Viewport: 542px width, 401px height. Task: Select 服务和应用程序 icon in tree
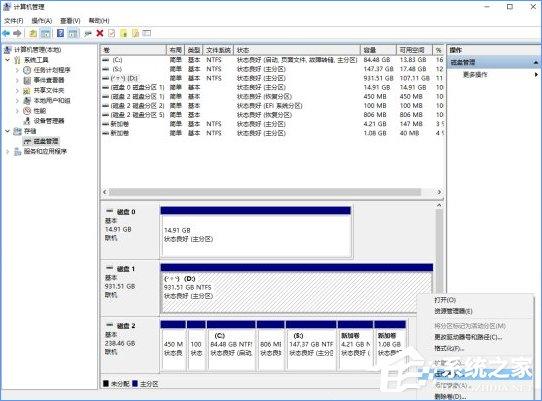17,151
